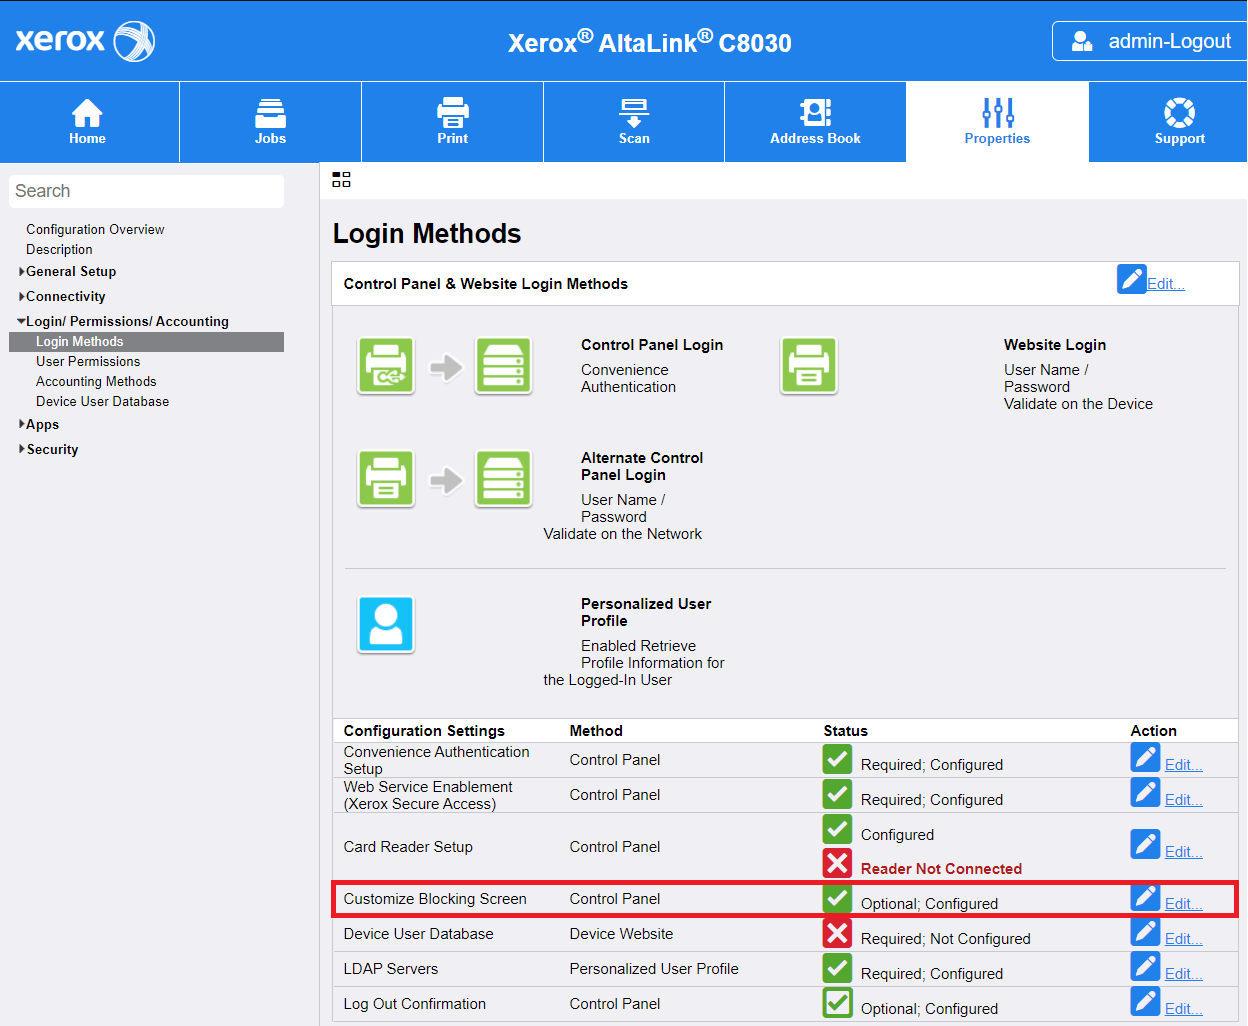Image resolution: width=1248 pixels, height=1026 pixels.
Task: Click the Search input field
Action: [147, 191]
